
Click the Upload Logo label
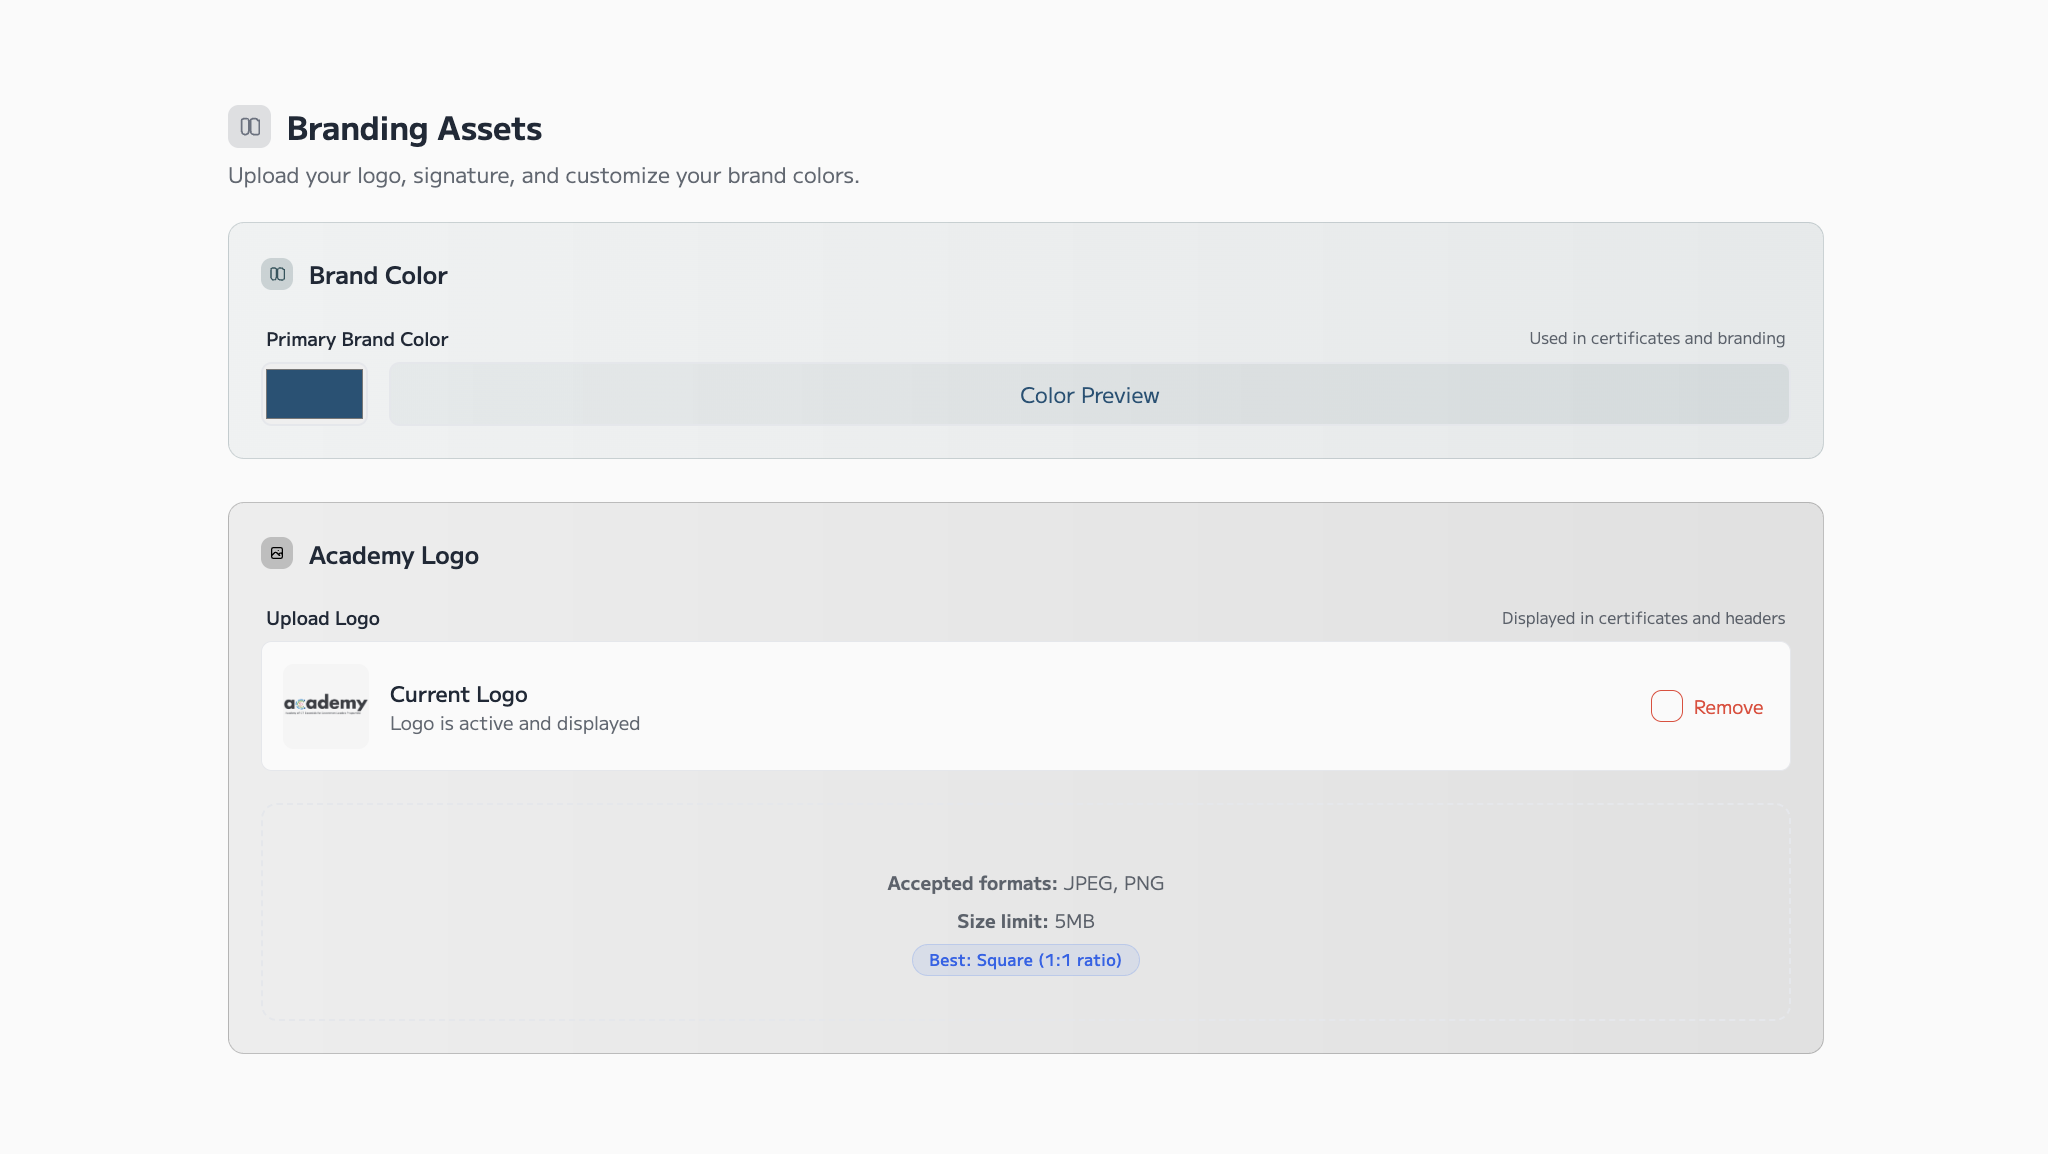pos(322,618)
